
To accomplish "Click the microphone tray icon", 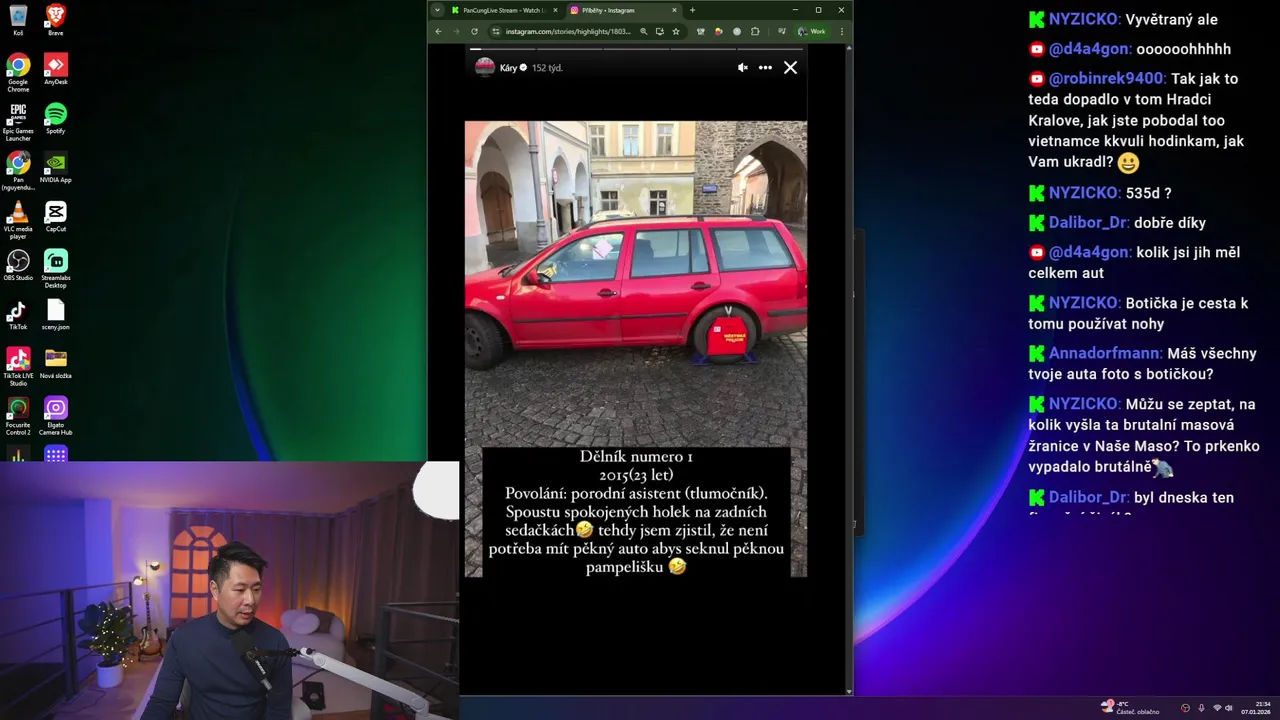I will coord(1201,707).
